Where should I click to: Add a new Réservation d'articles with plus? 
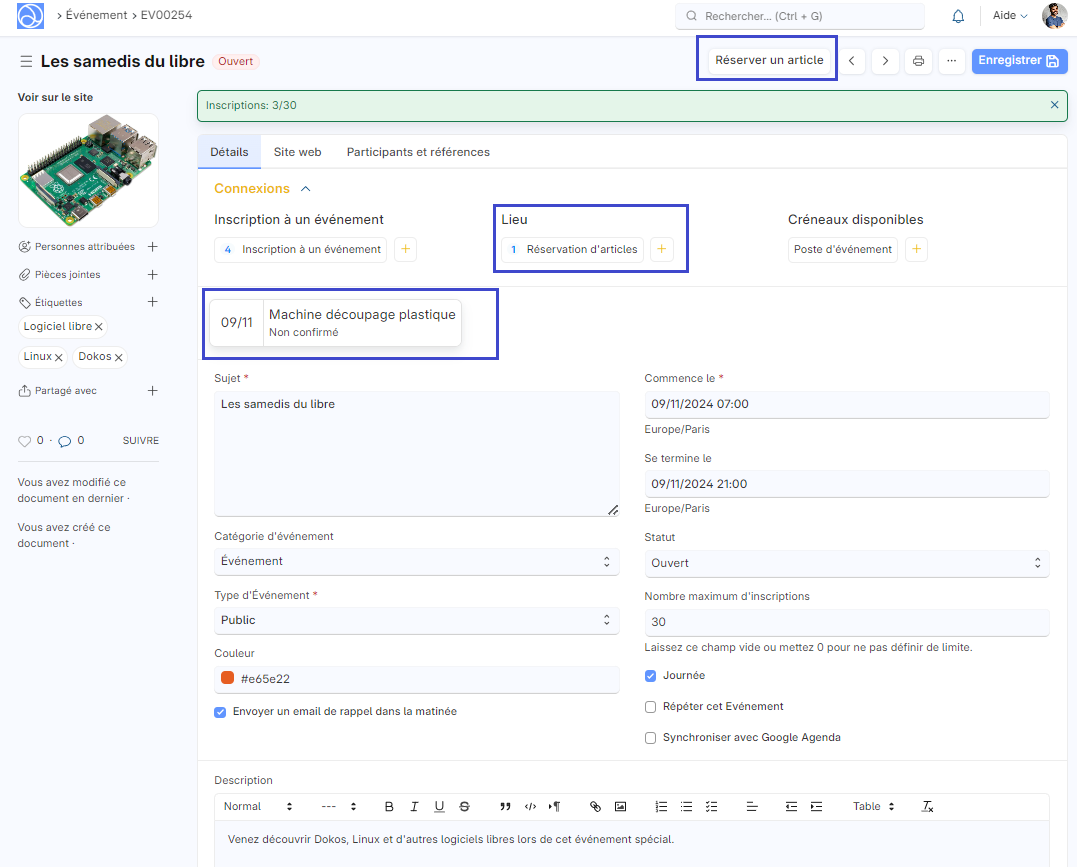tap(661, 250)
